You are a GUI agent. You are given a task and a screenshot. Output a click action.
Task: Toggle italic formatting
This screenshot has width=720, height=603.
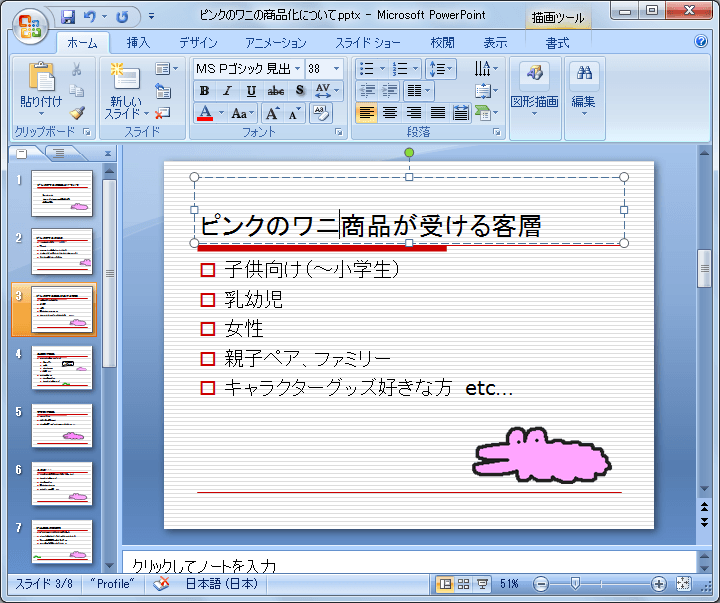228,91
